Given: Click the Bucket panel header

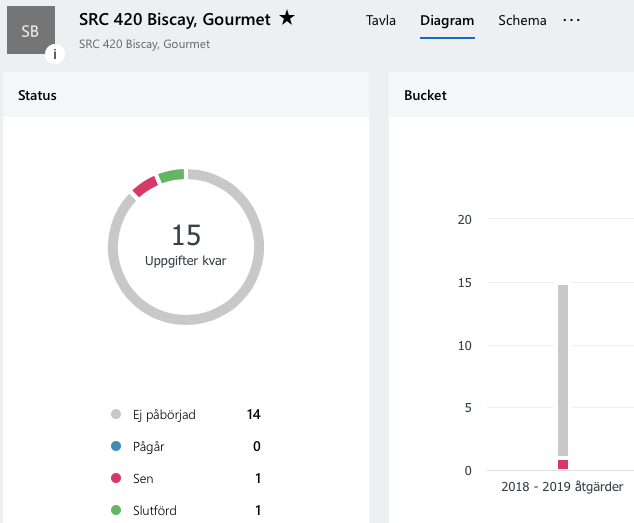Looking at the screenshot, I should point(425,96).
